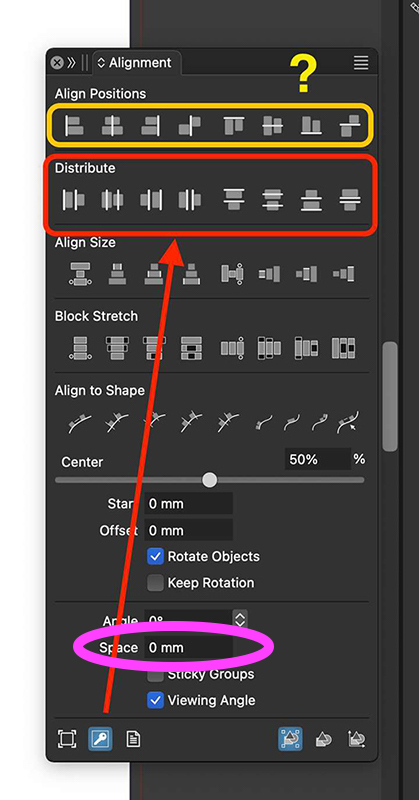Screen dimensions: 419x800
Task: Select first Align Size icon
Action: 80,274
